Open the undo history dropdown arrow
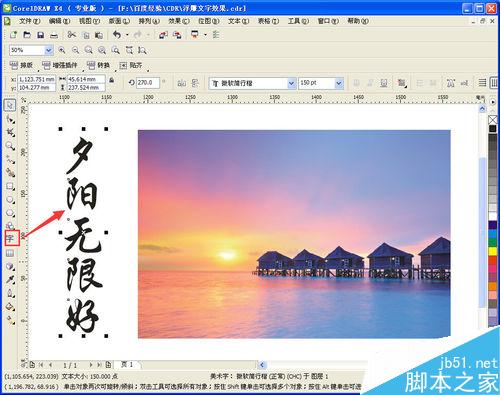500x395 pixels. (x=127, y=35)
